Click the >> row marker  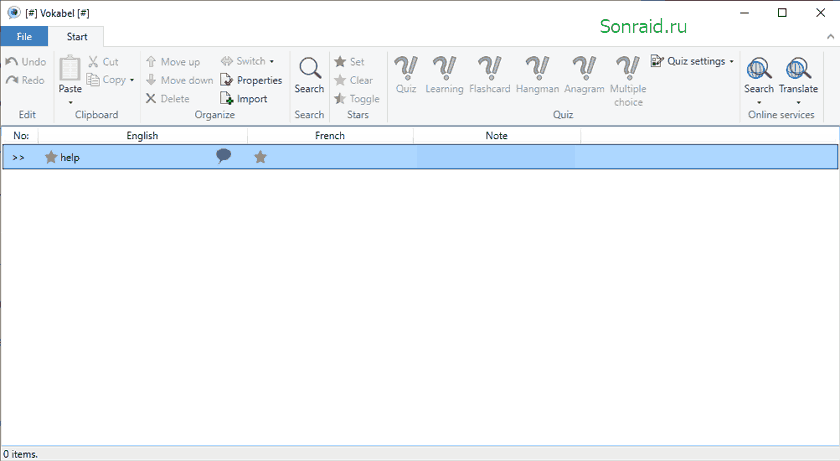pyautogui.click(x=18, y=157)
